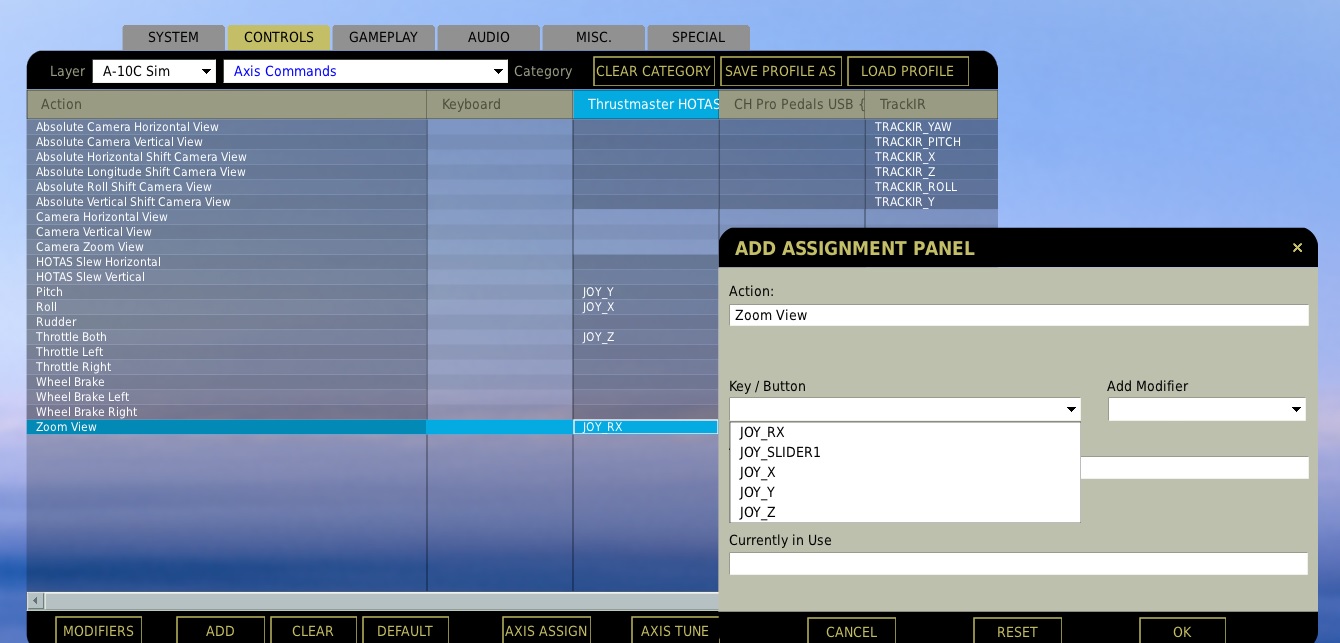Click the Action column header

point(227,104)
